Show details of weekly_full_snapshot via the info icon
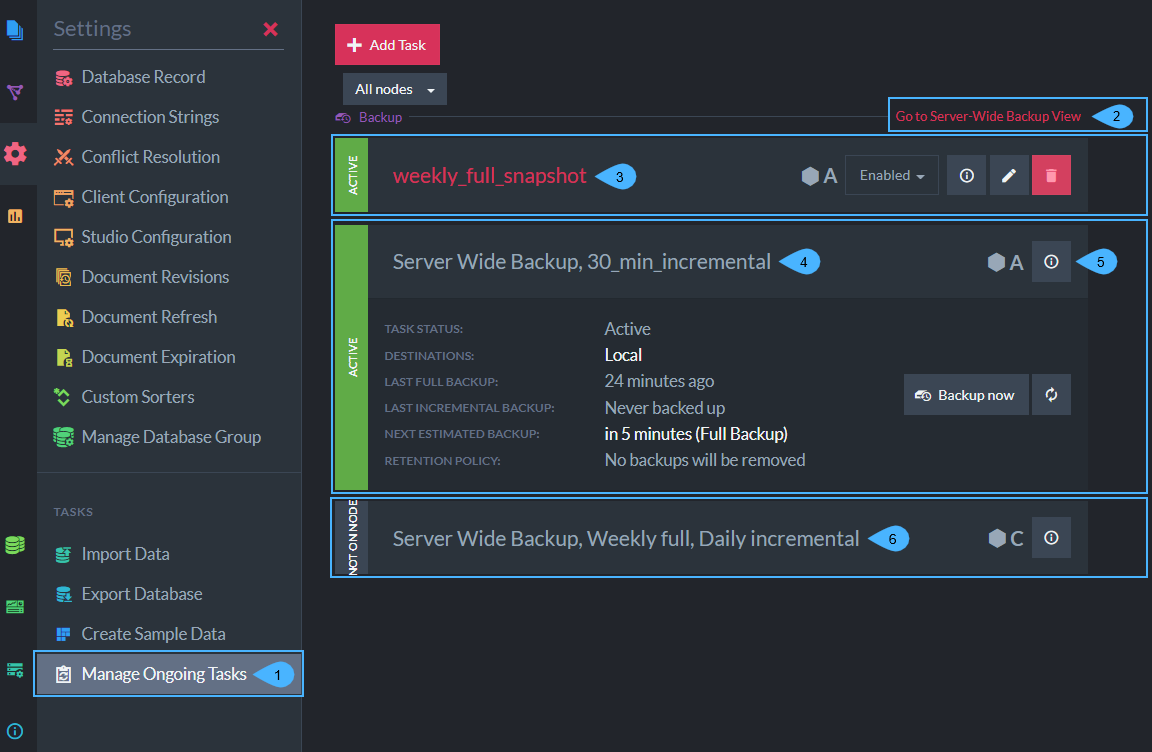1152x752 pixels. click(x=967, y=175)
